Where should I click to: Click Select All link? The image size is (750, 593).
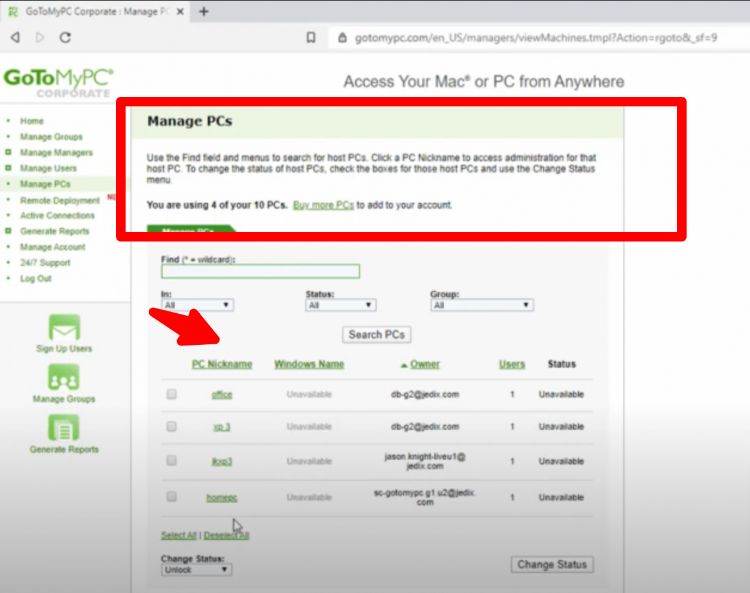tap(178, 535)
